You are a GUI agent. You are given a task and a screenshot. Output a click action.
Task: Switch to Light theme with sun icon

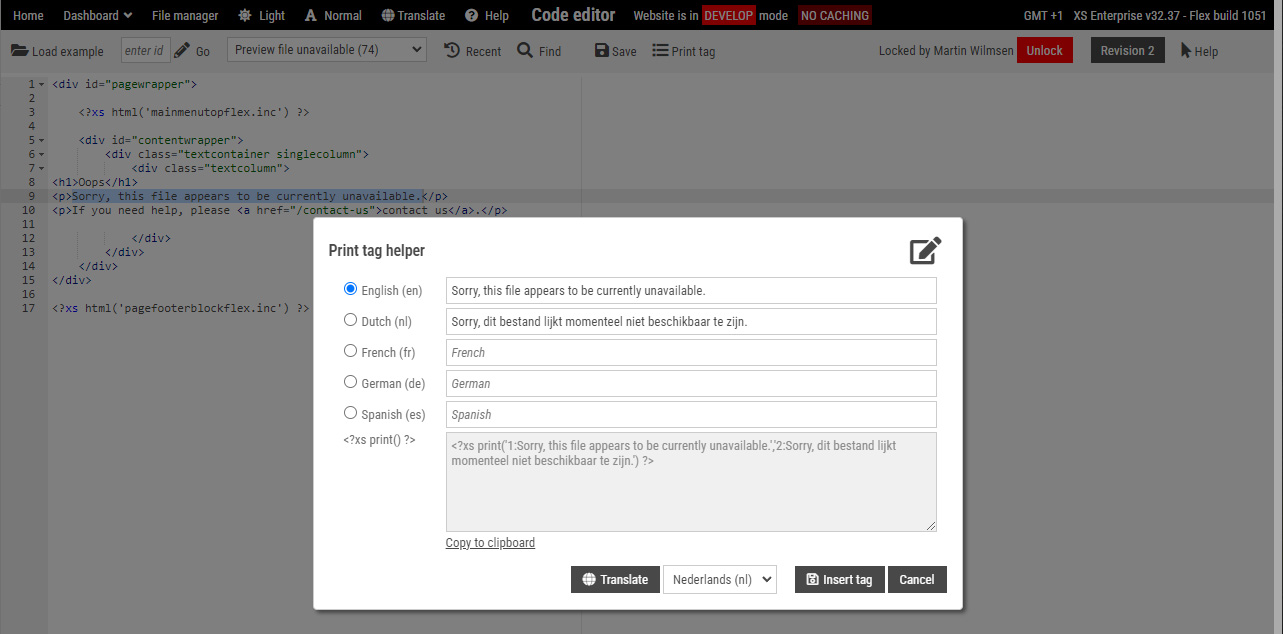coord(261,15)
